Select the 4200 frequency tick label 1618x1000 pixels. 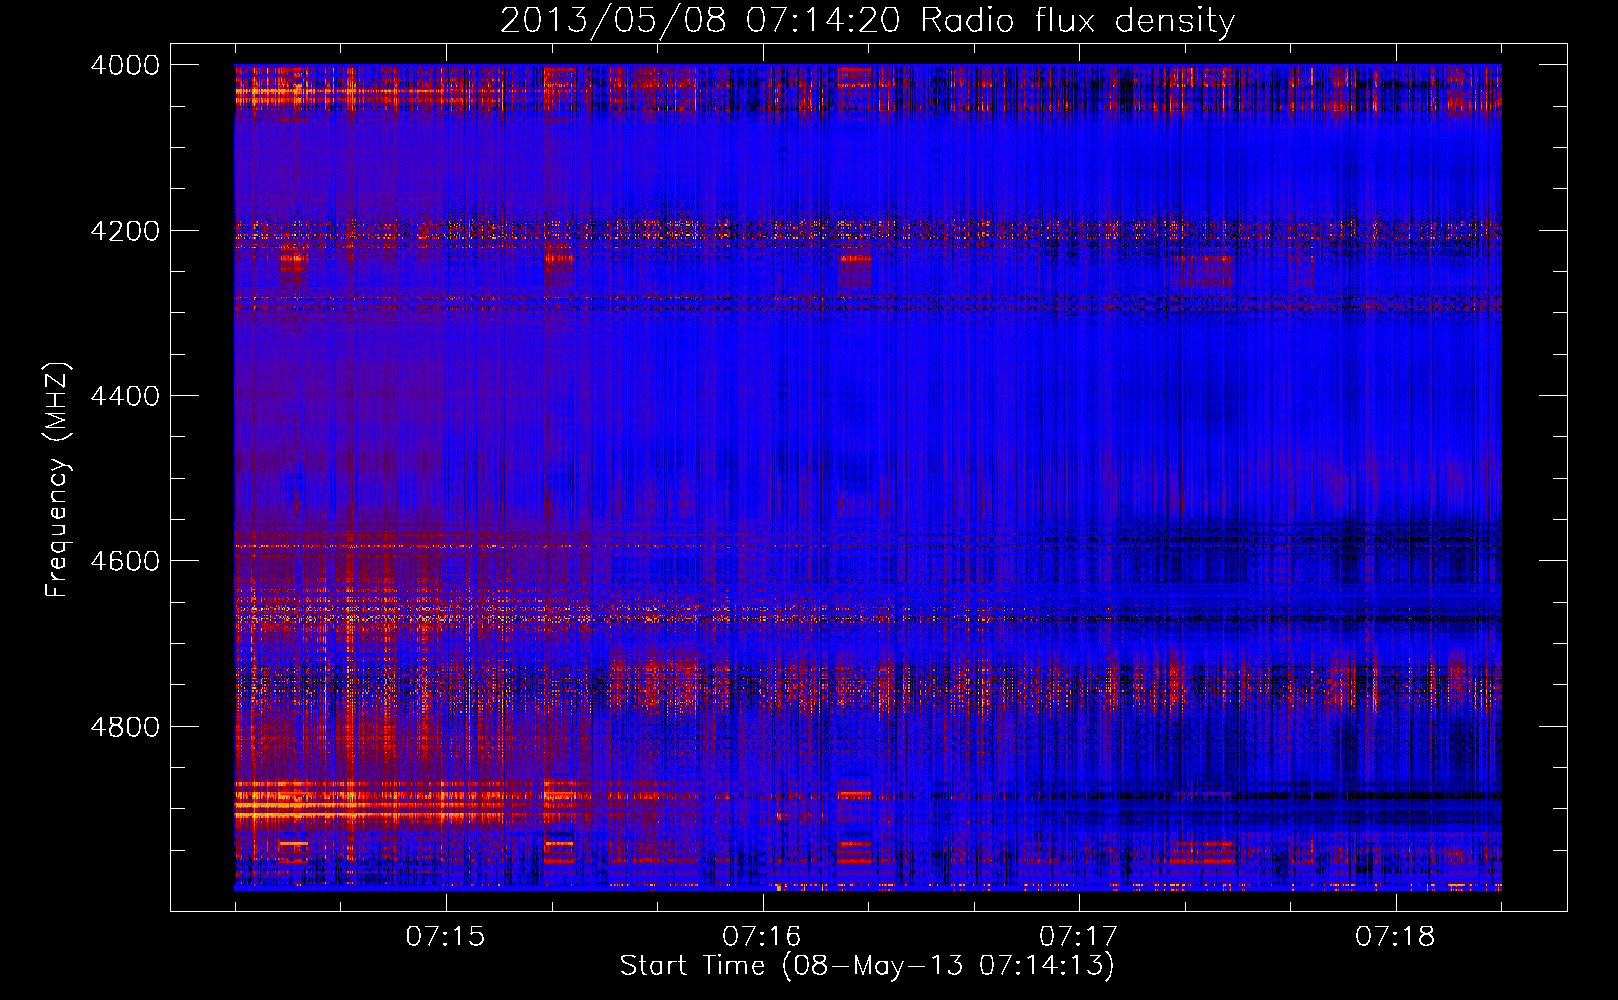[125, 231]
